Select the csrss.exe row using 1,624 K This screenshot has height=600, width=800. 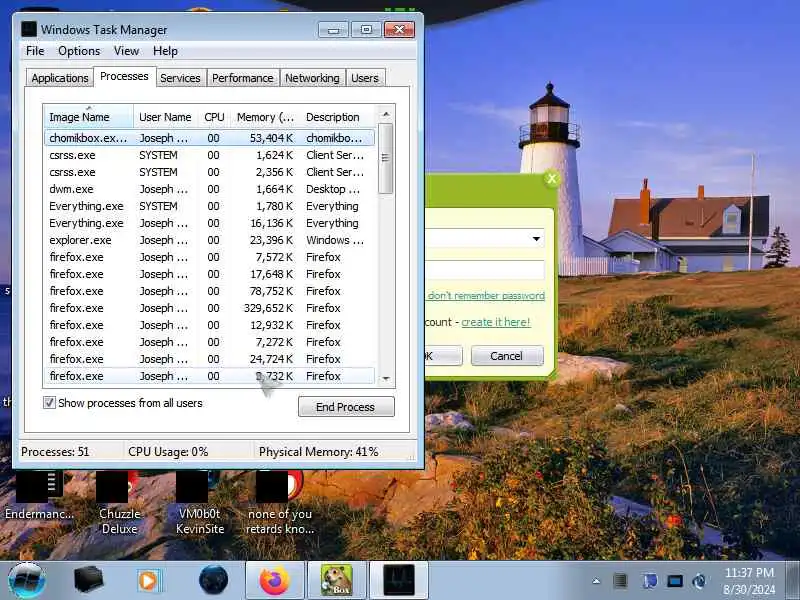click(x=210, y=155)
